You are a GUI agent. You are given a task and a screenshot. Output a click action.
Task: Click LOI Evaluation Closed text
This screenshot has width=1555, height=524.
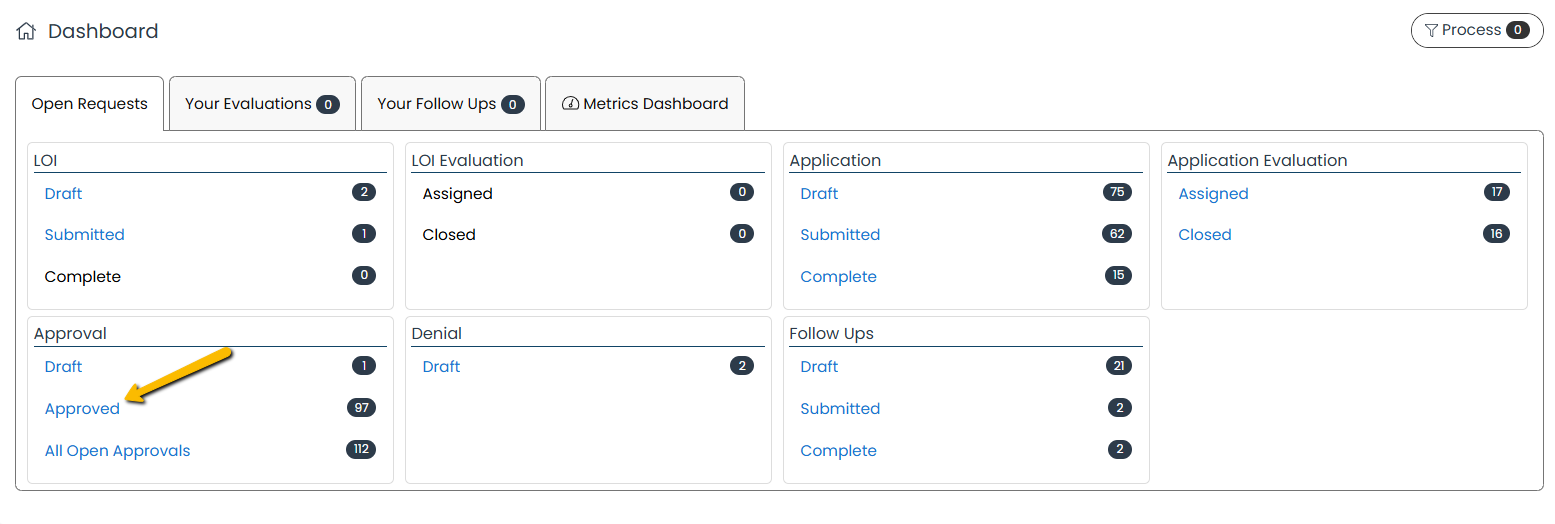449,235
